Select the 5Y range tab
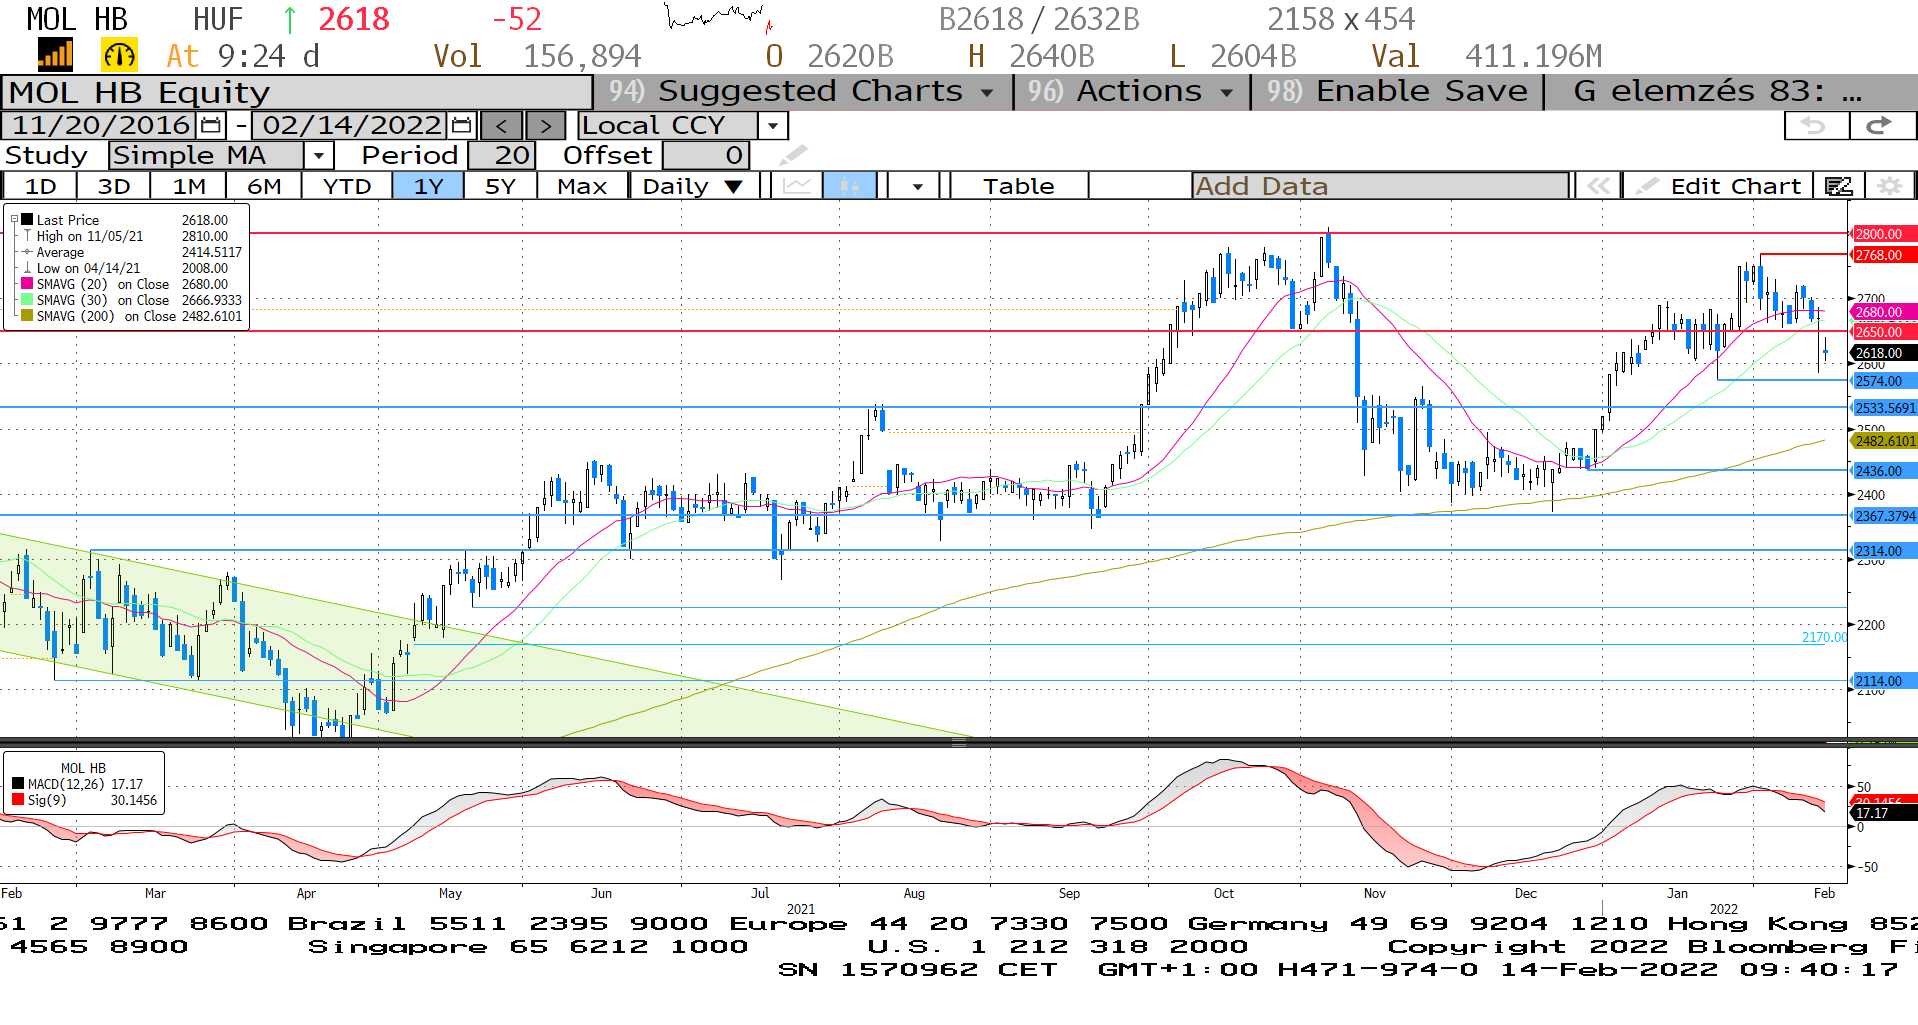The width and height of the screenshot is (1918, 1025). pyautogui.click(x=500, y=186)
